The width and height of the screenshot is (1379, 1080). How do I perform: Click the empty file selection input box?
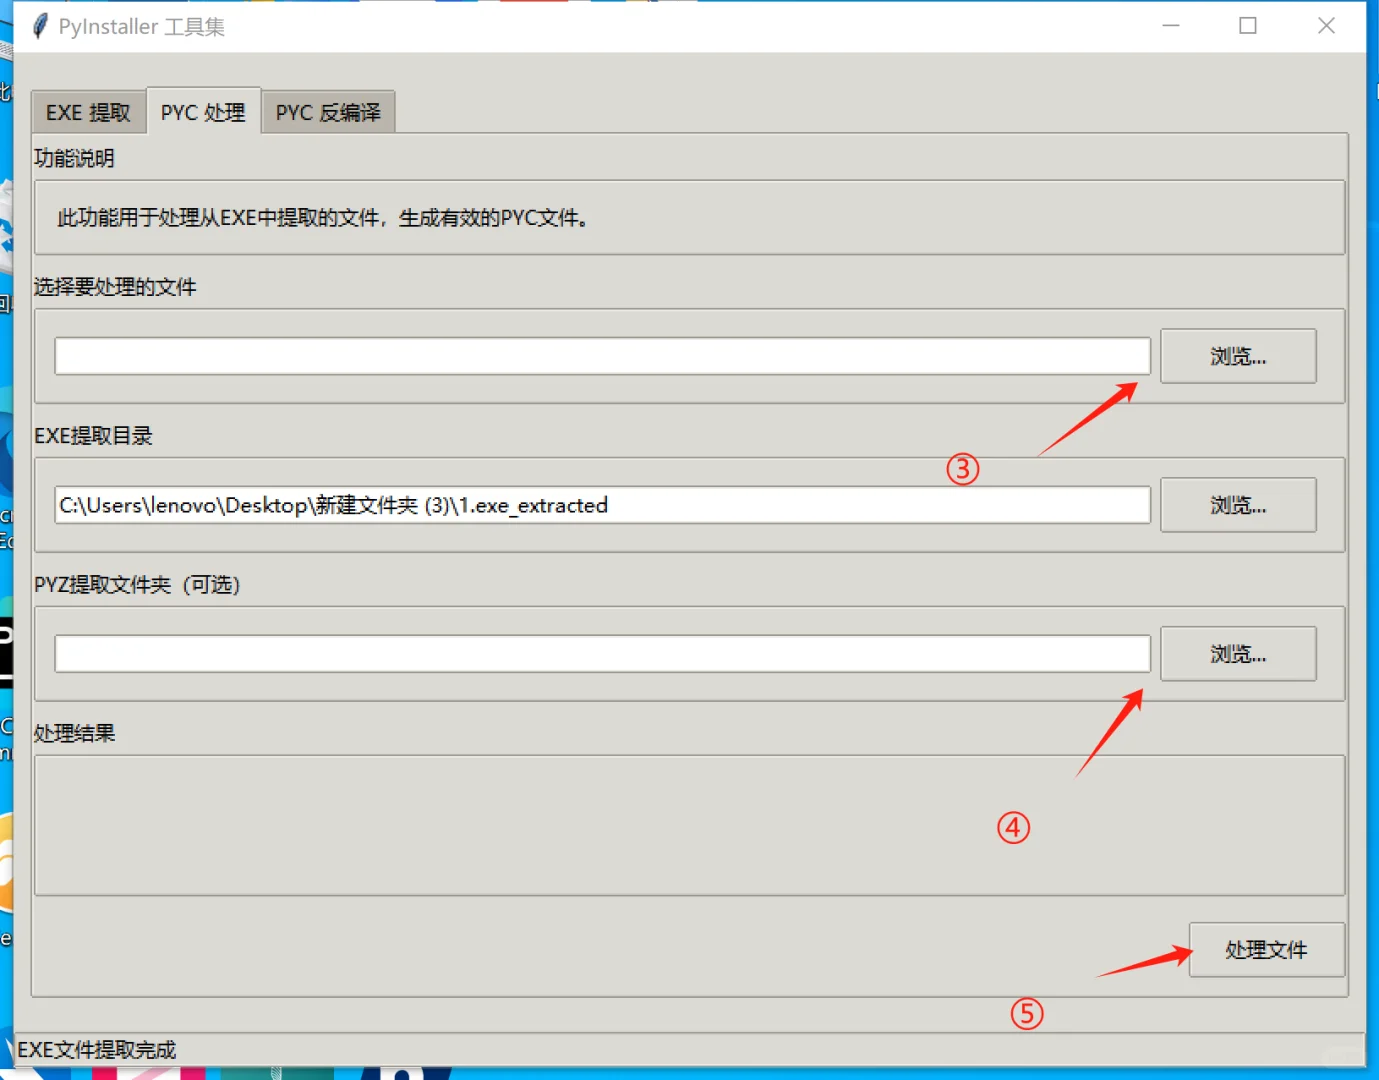[600, 356]
